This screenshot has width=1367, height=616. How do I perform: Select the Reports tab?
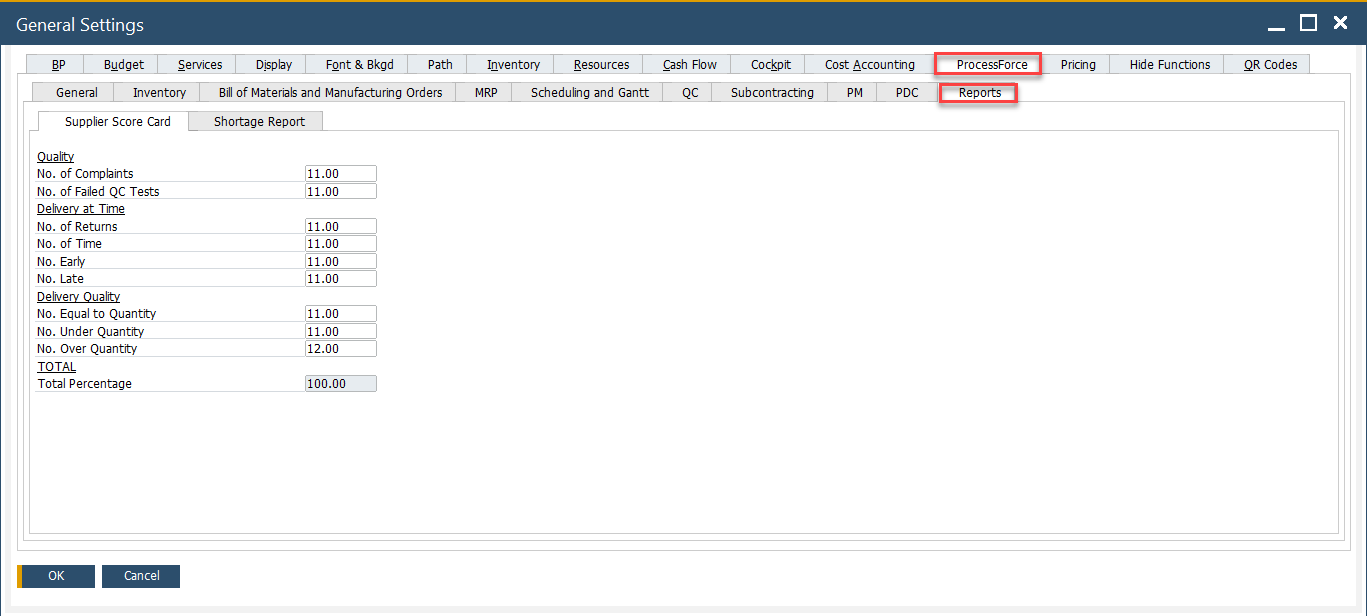[x=977, y=92]
